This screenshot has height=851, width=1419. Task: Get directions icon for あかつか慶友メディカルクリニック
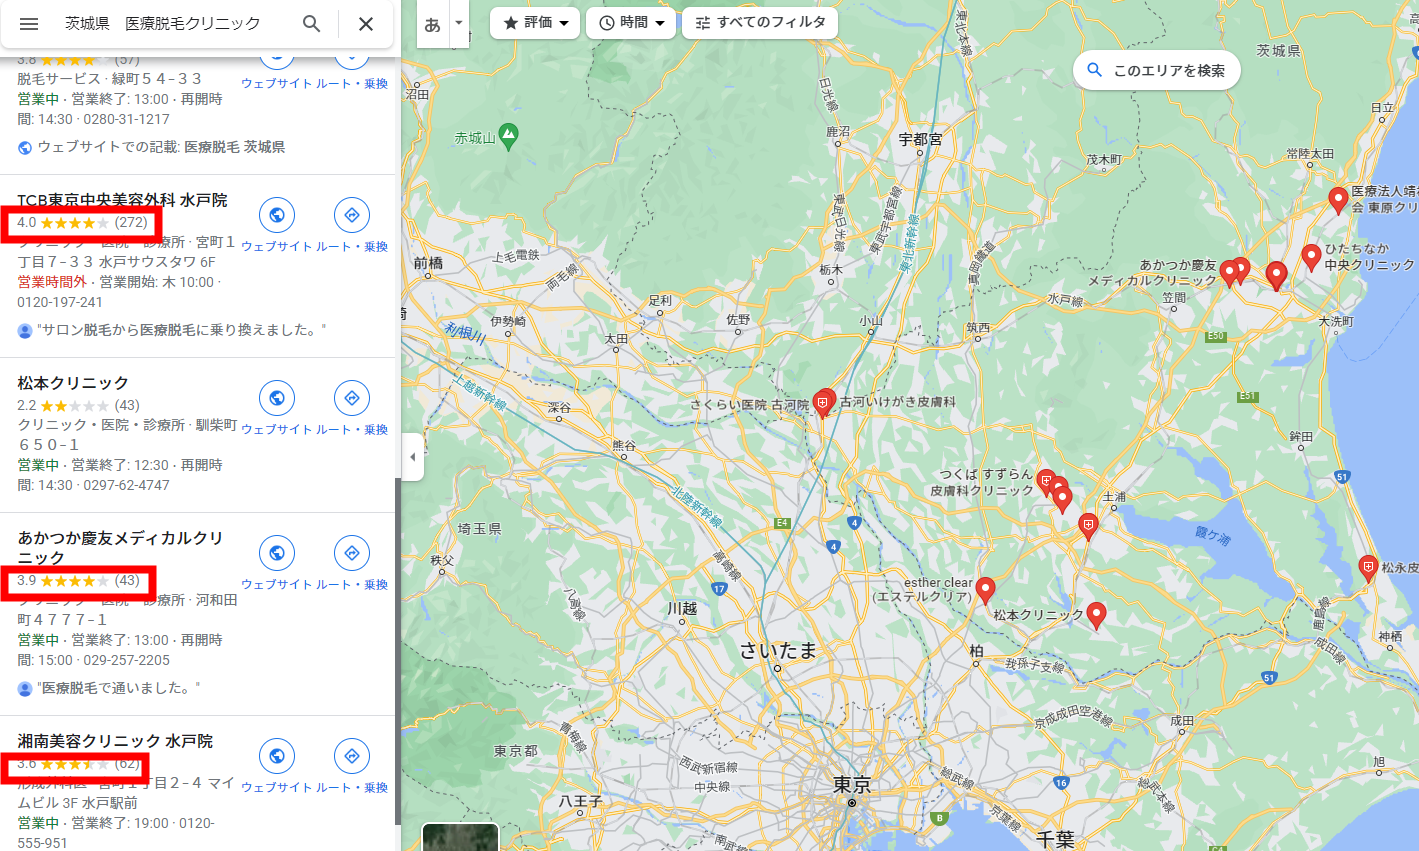coord(352,553)
